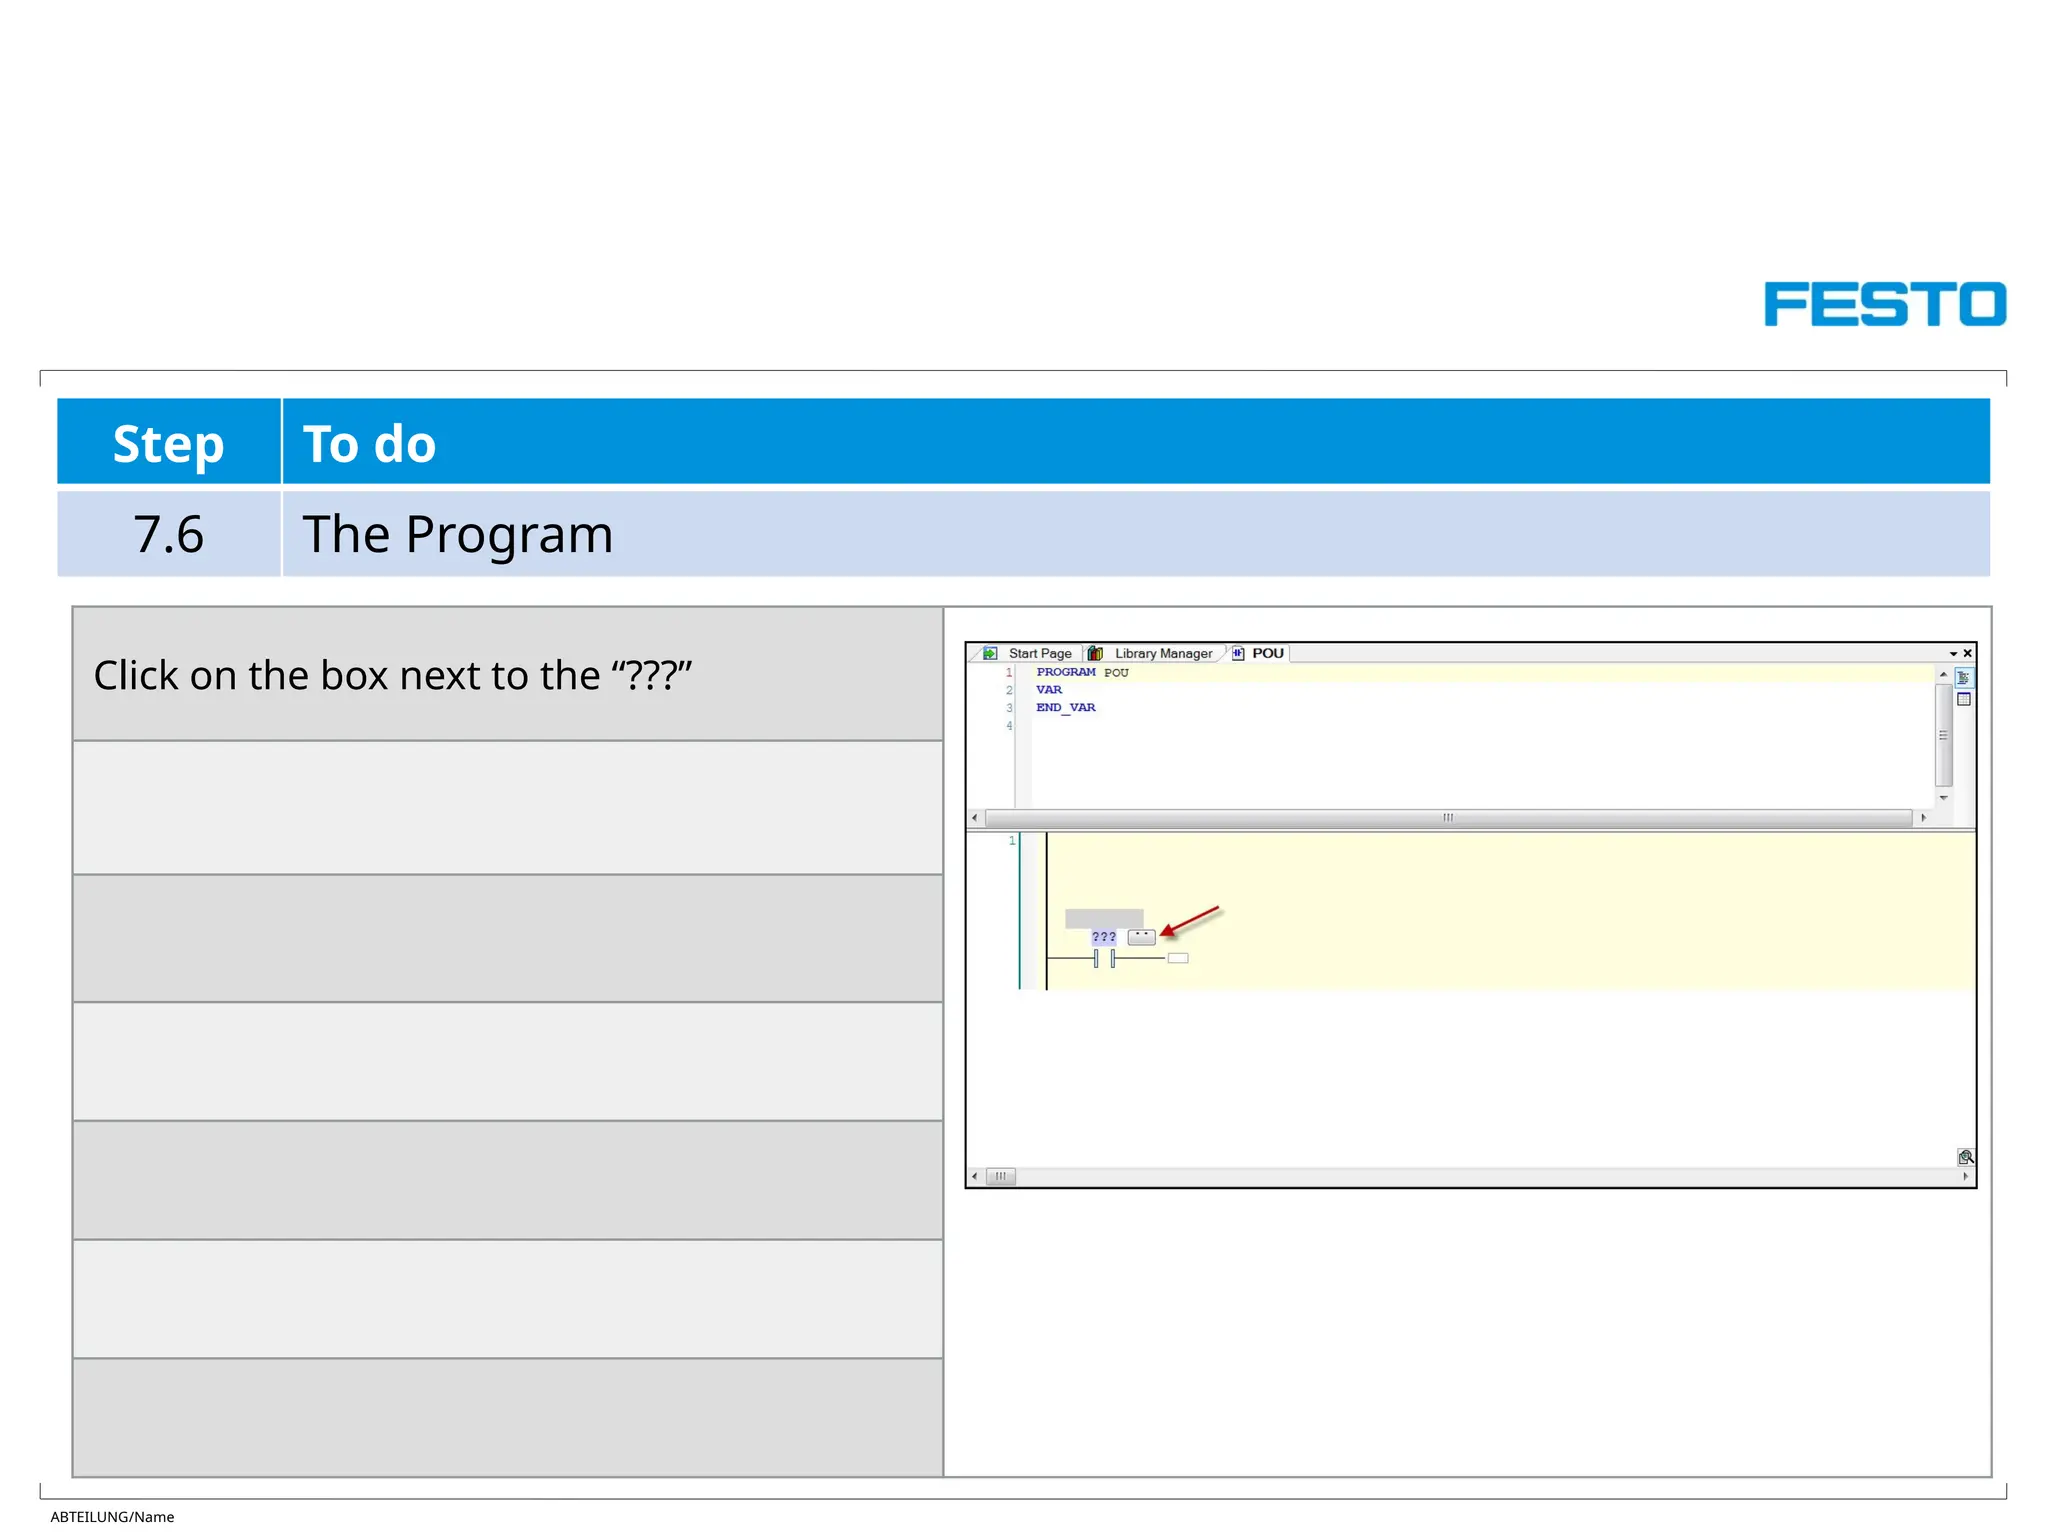Click the ladder editor horizontal scrollbar right arrow
This screenshot has width=2048, height=1536.
(1965, 1176)
